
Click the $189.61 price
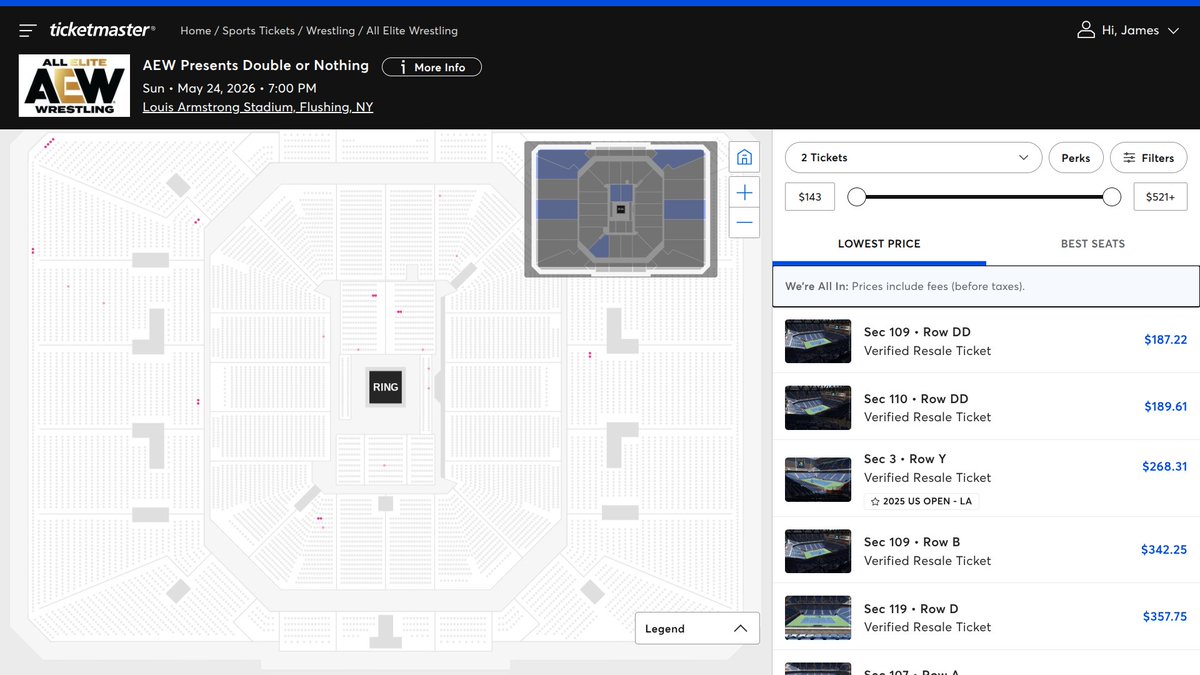1165,407
